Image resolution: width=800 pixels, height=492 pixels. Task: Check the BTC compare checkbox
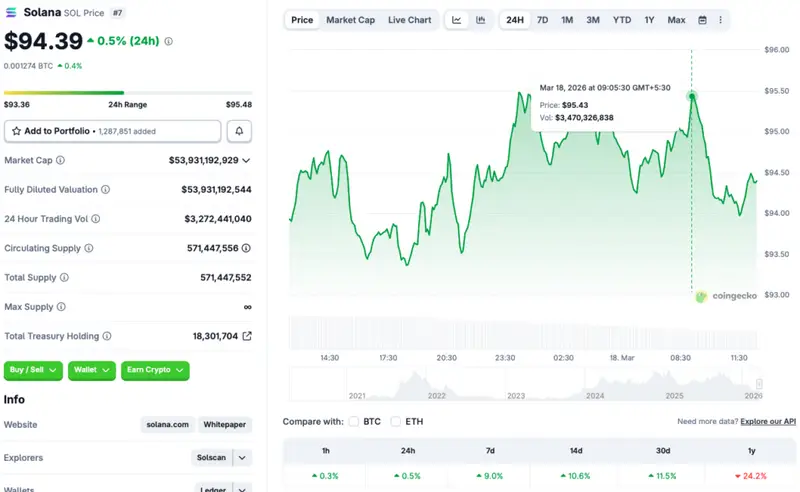point(354,422)
